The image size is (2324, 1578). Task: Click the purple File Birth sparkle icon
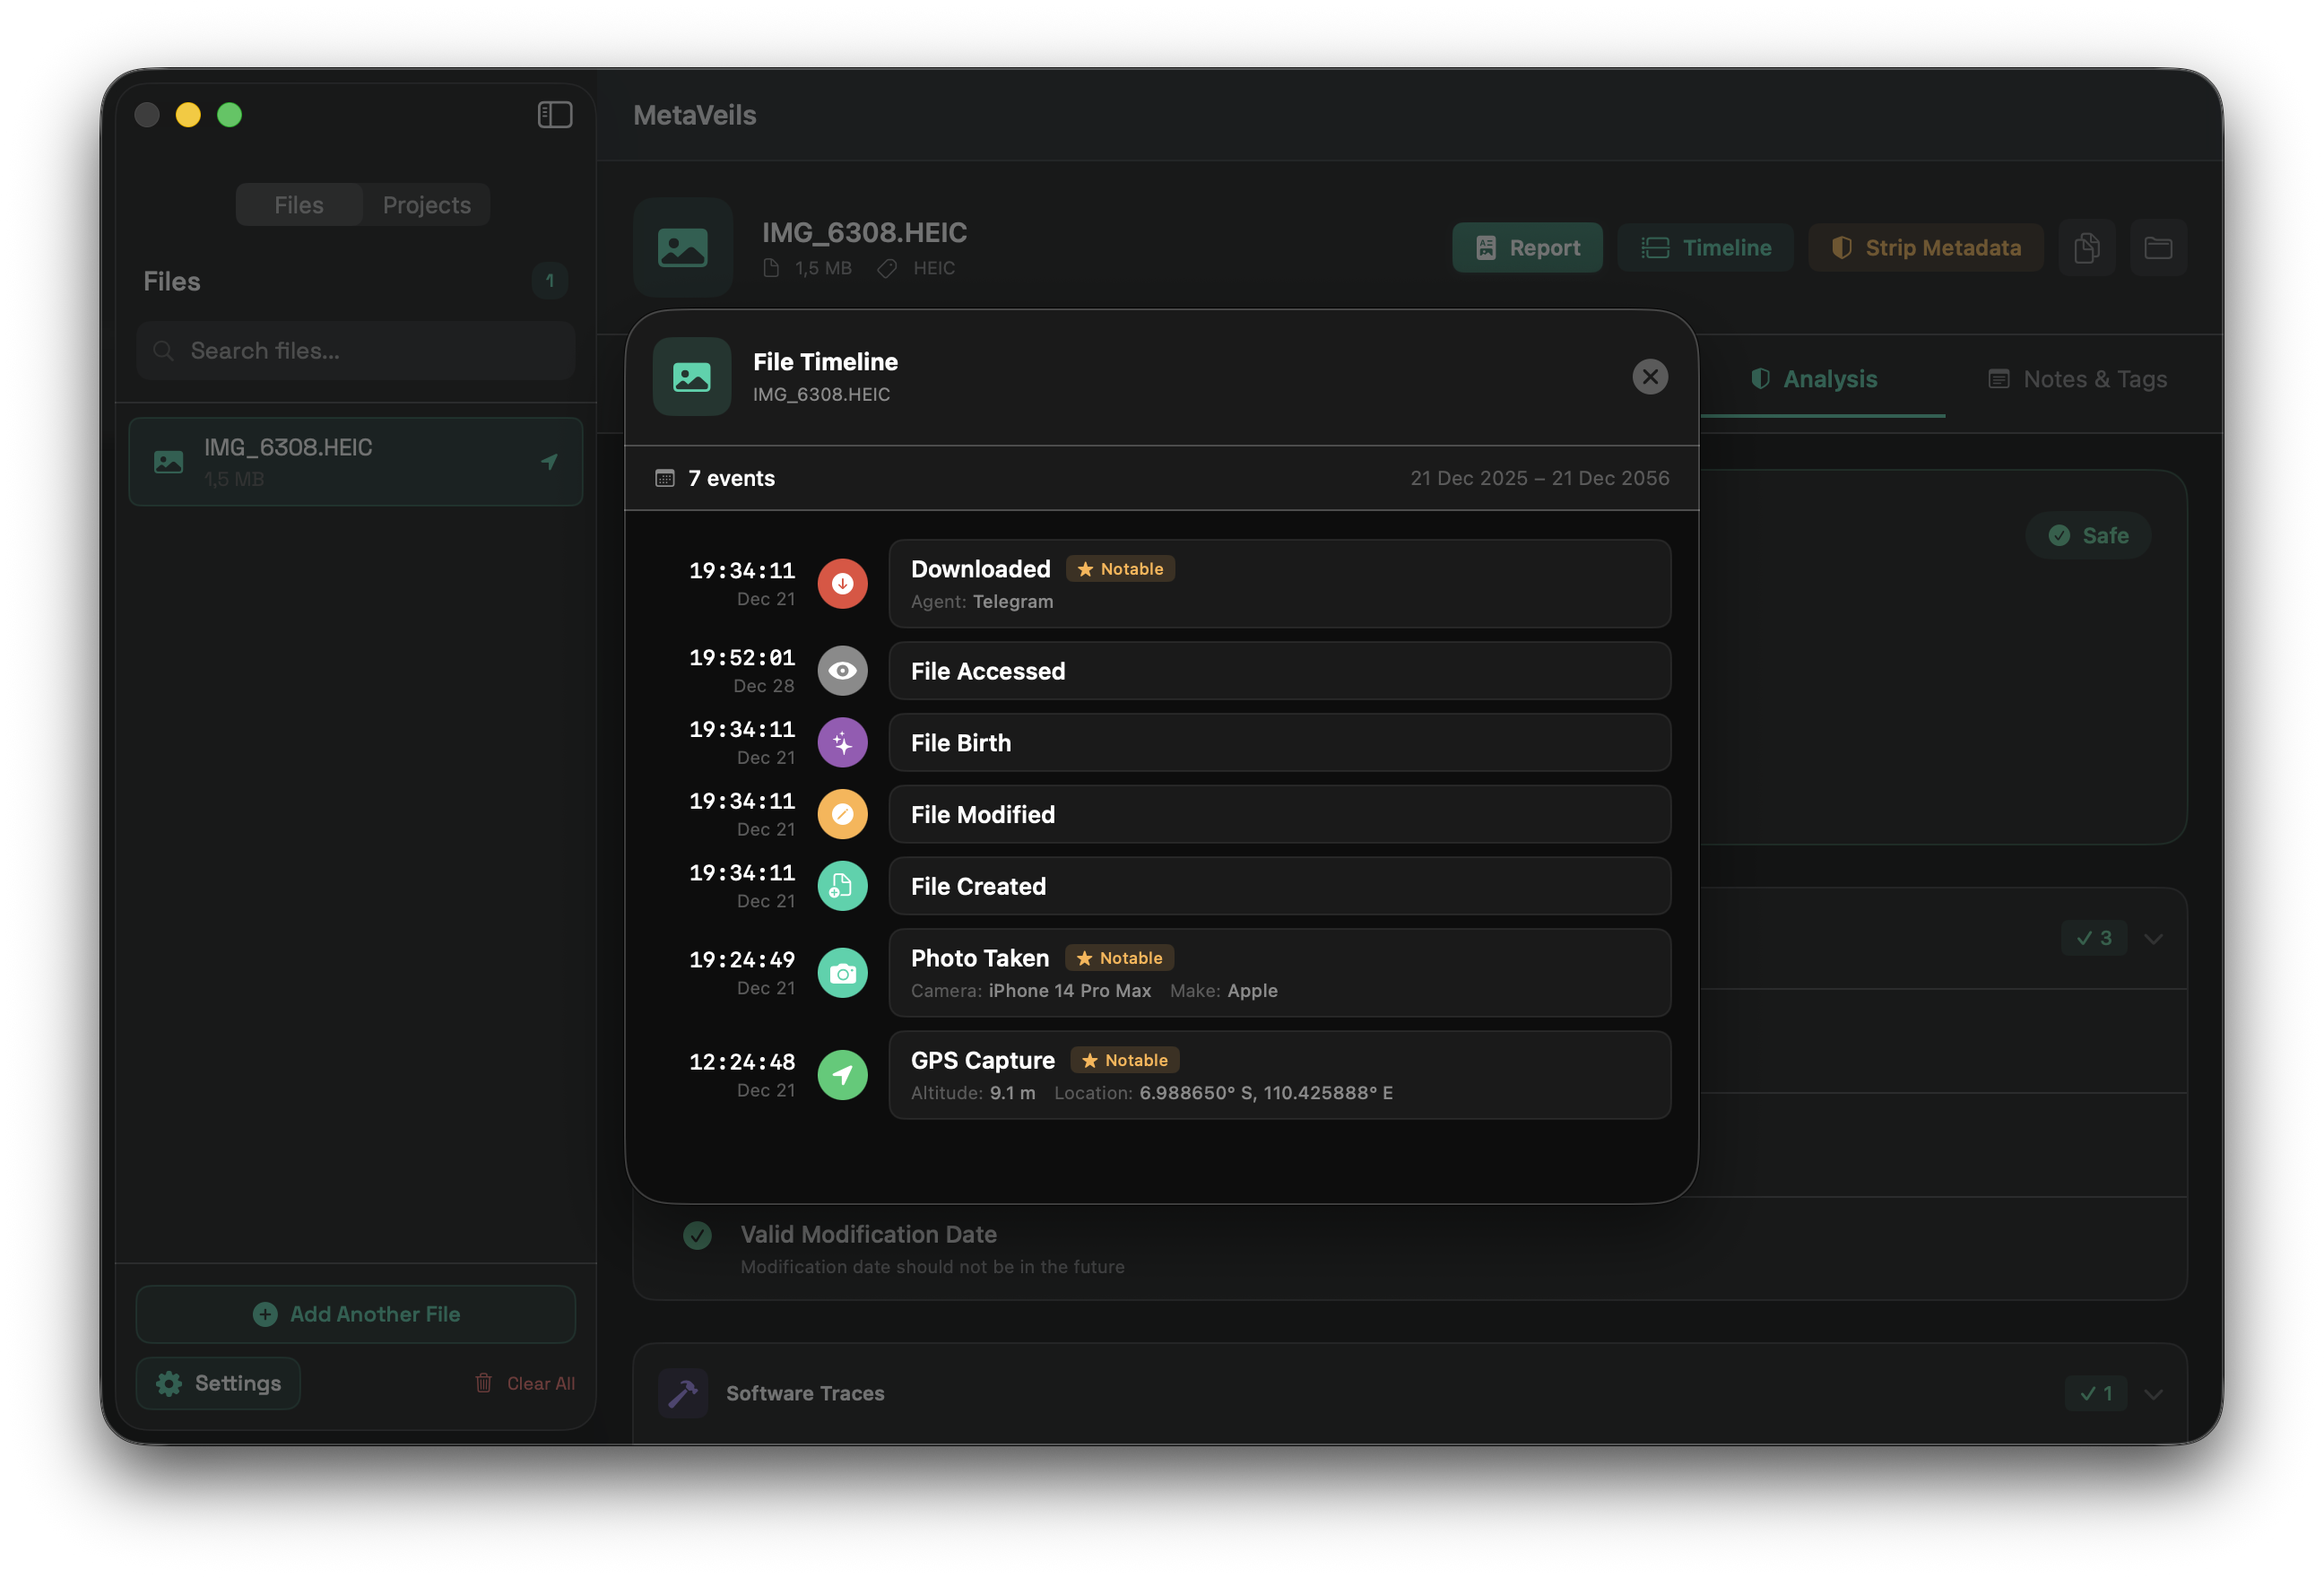tap(842, 743)
